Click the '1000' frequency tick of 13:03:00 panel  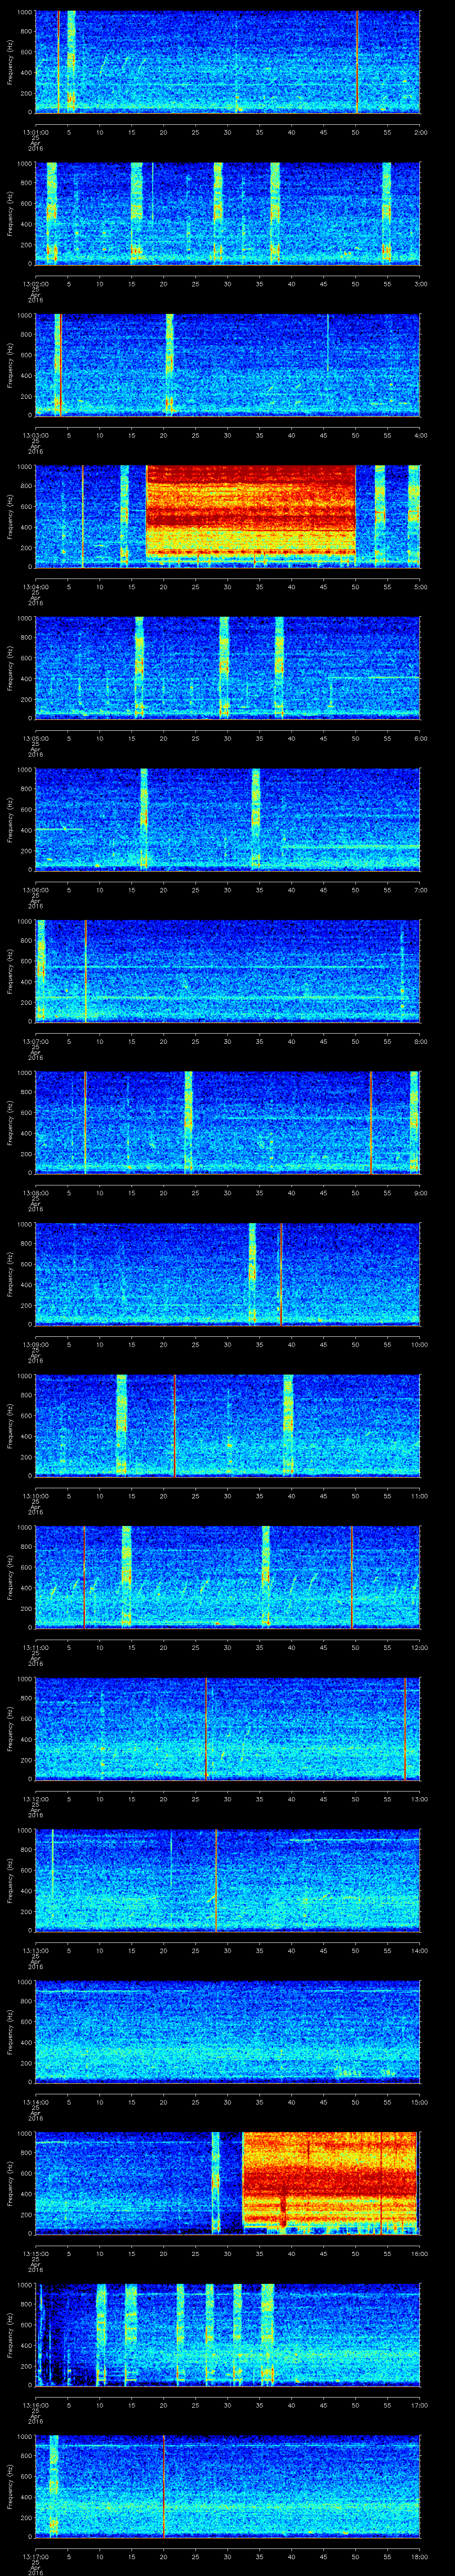tap(24, 316)
